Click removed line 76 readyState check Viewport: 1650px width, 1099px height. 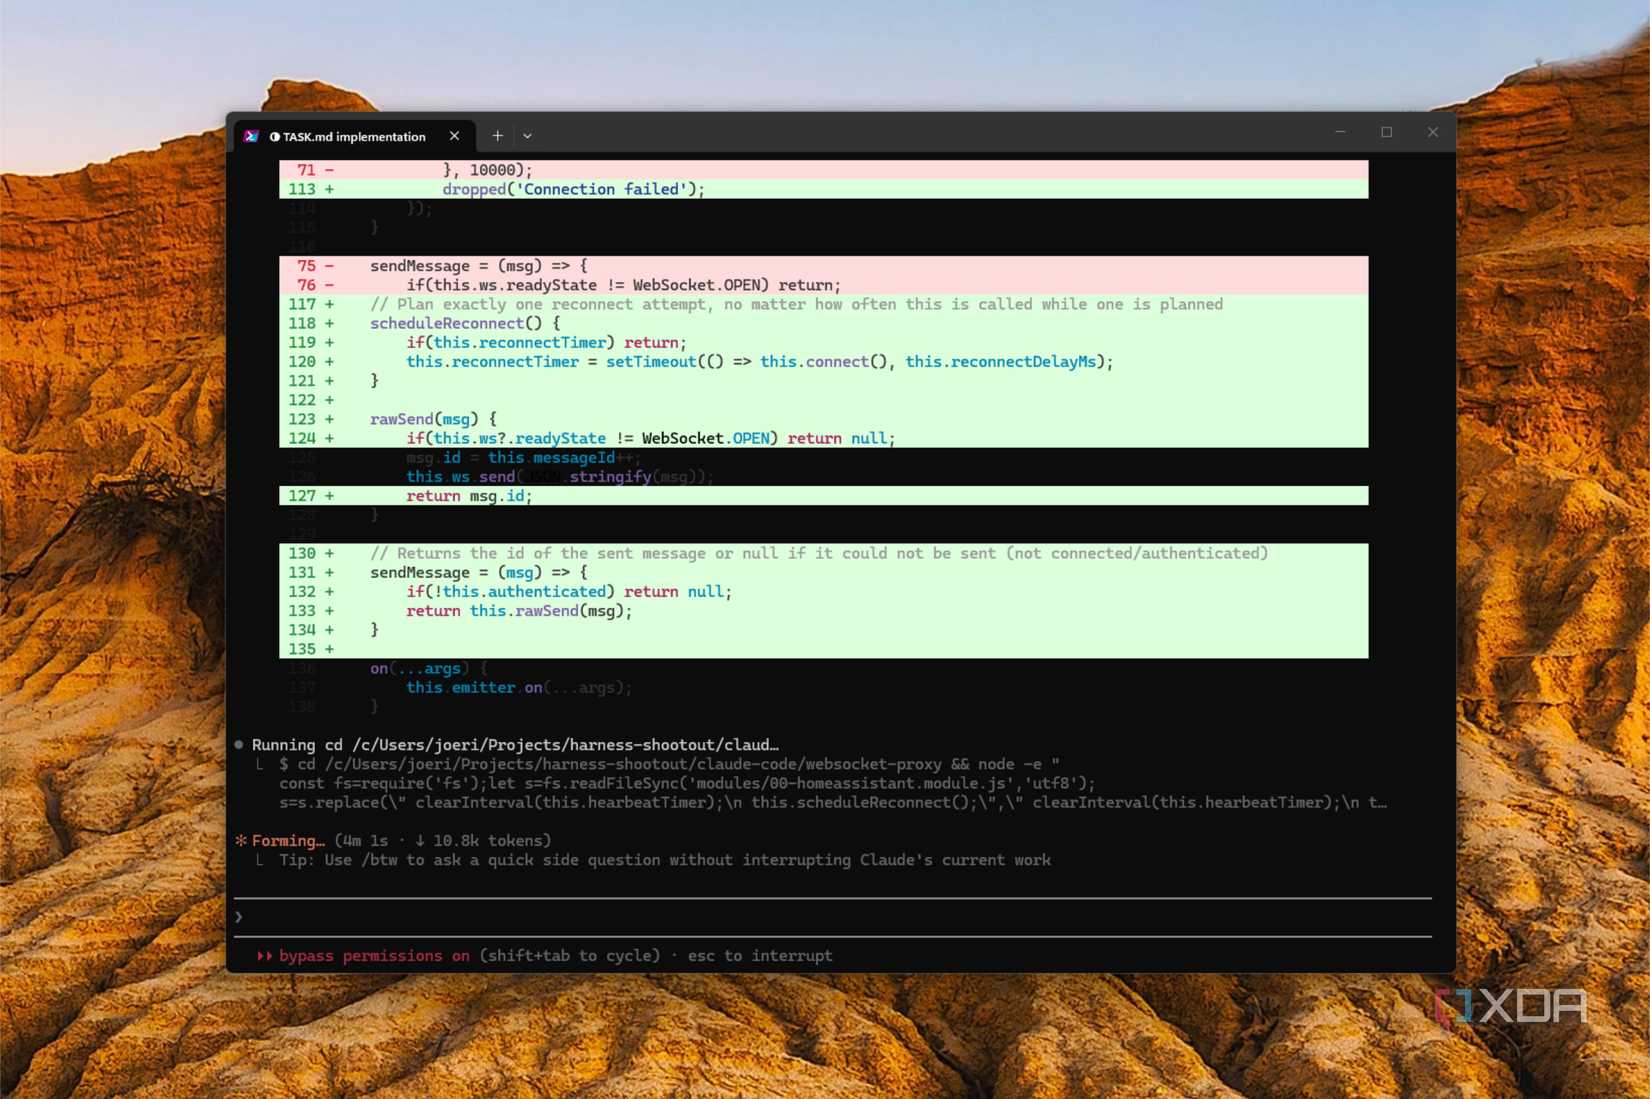coord(823,285)
